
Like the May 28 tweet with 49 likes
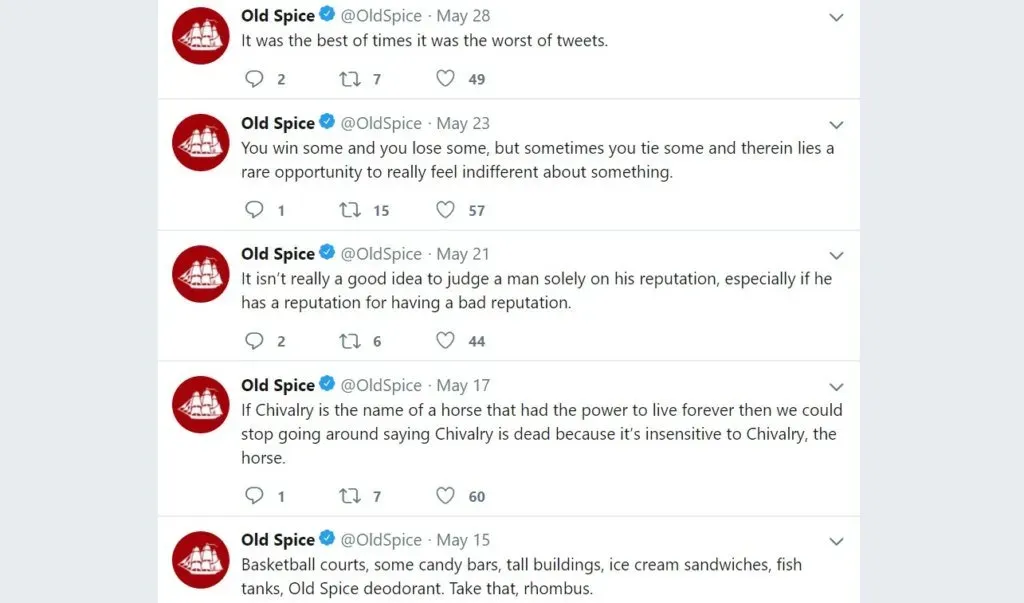click(445, 78)
